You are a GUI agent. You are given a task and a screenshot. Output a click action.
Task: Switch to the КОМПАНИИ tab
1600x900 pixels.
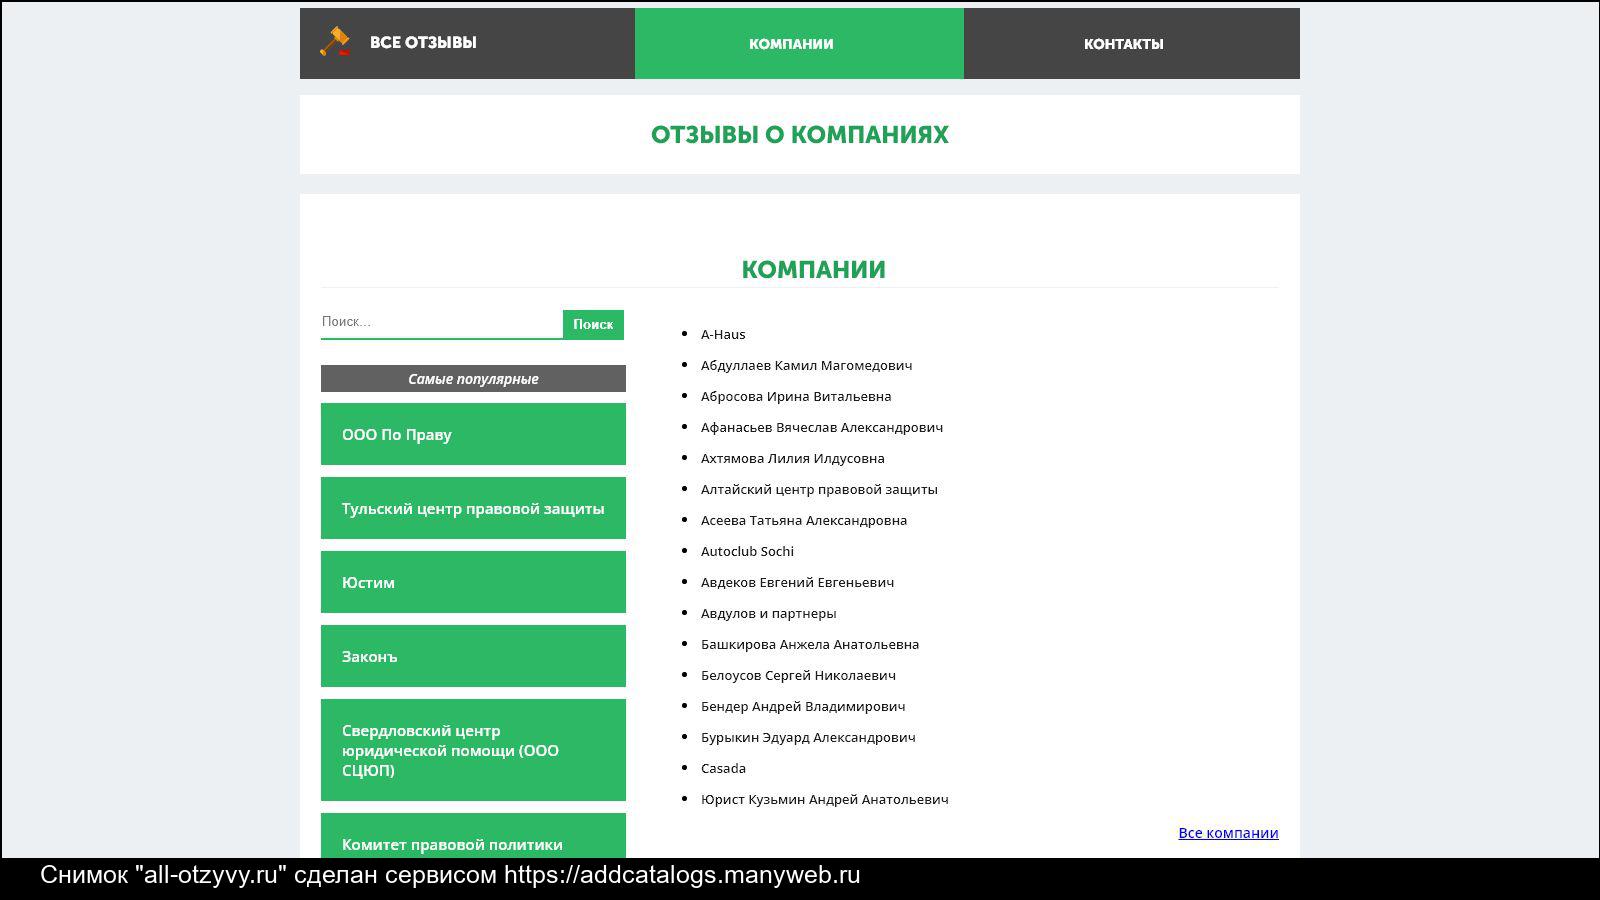click(x=799, y=44)
